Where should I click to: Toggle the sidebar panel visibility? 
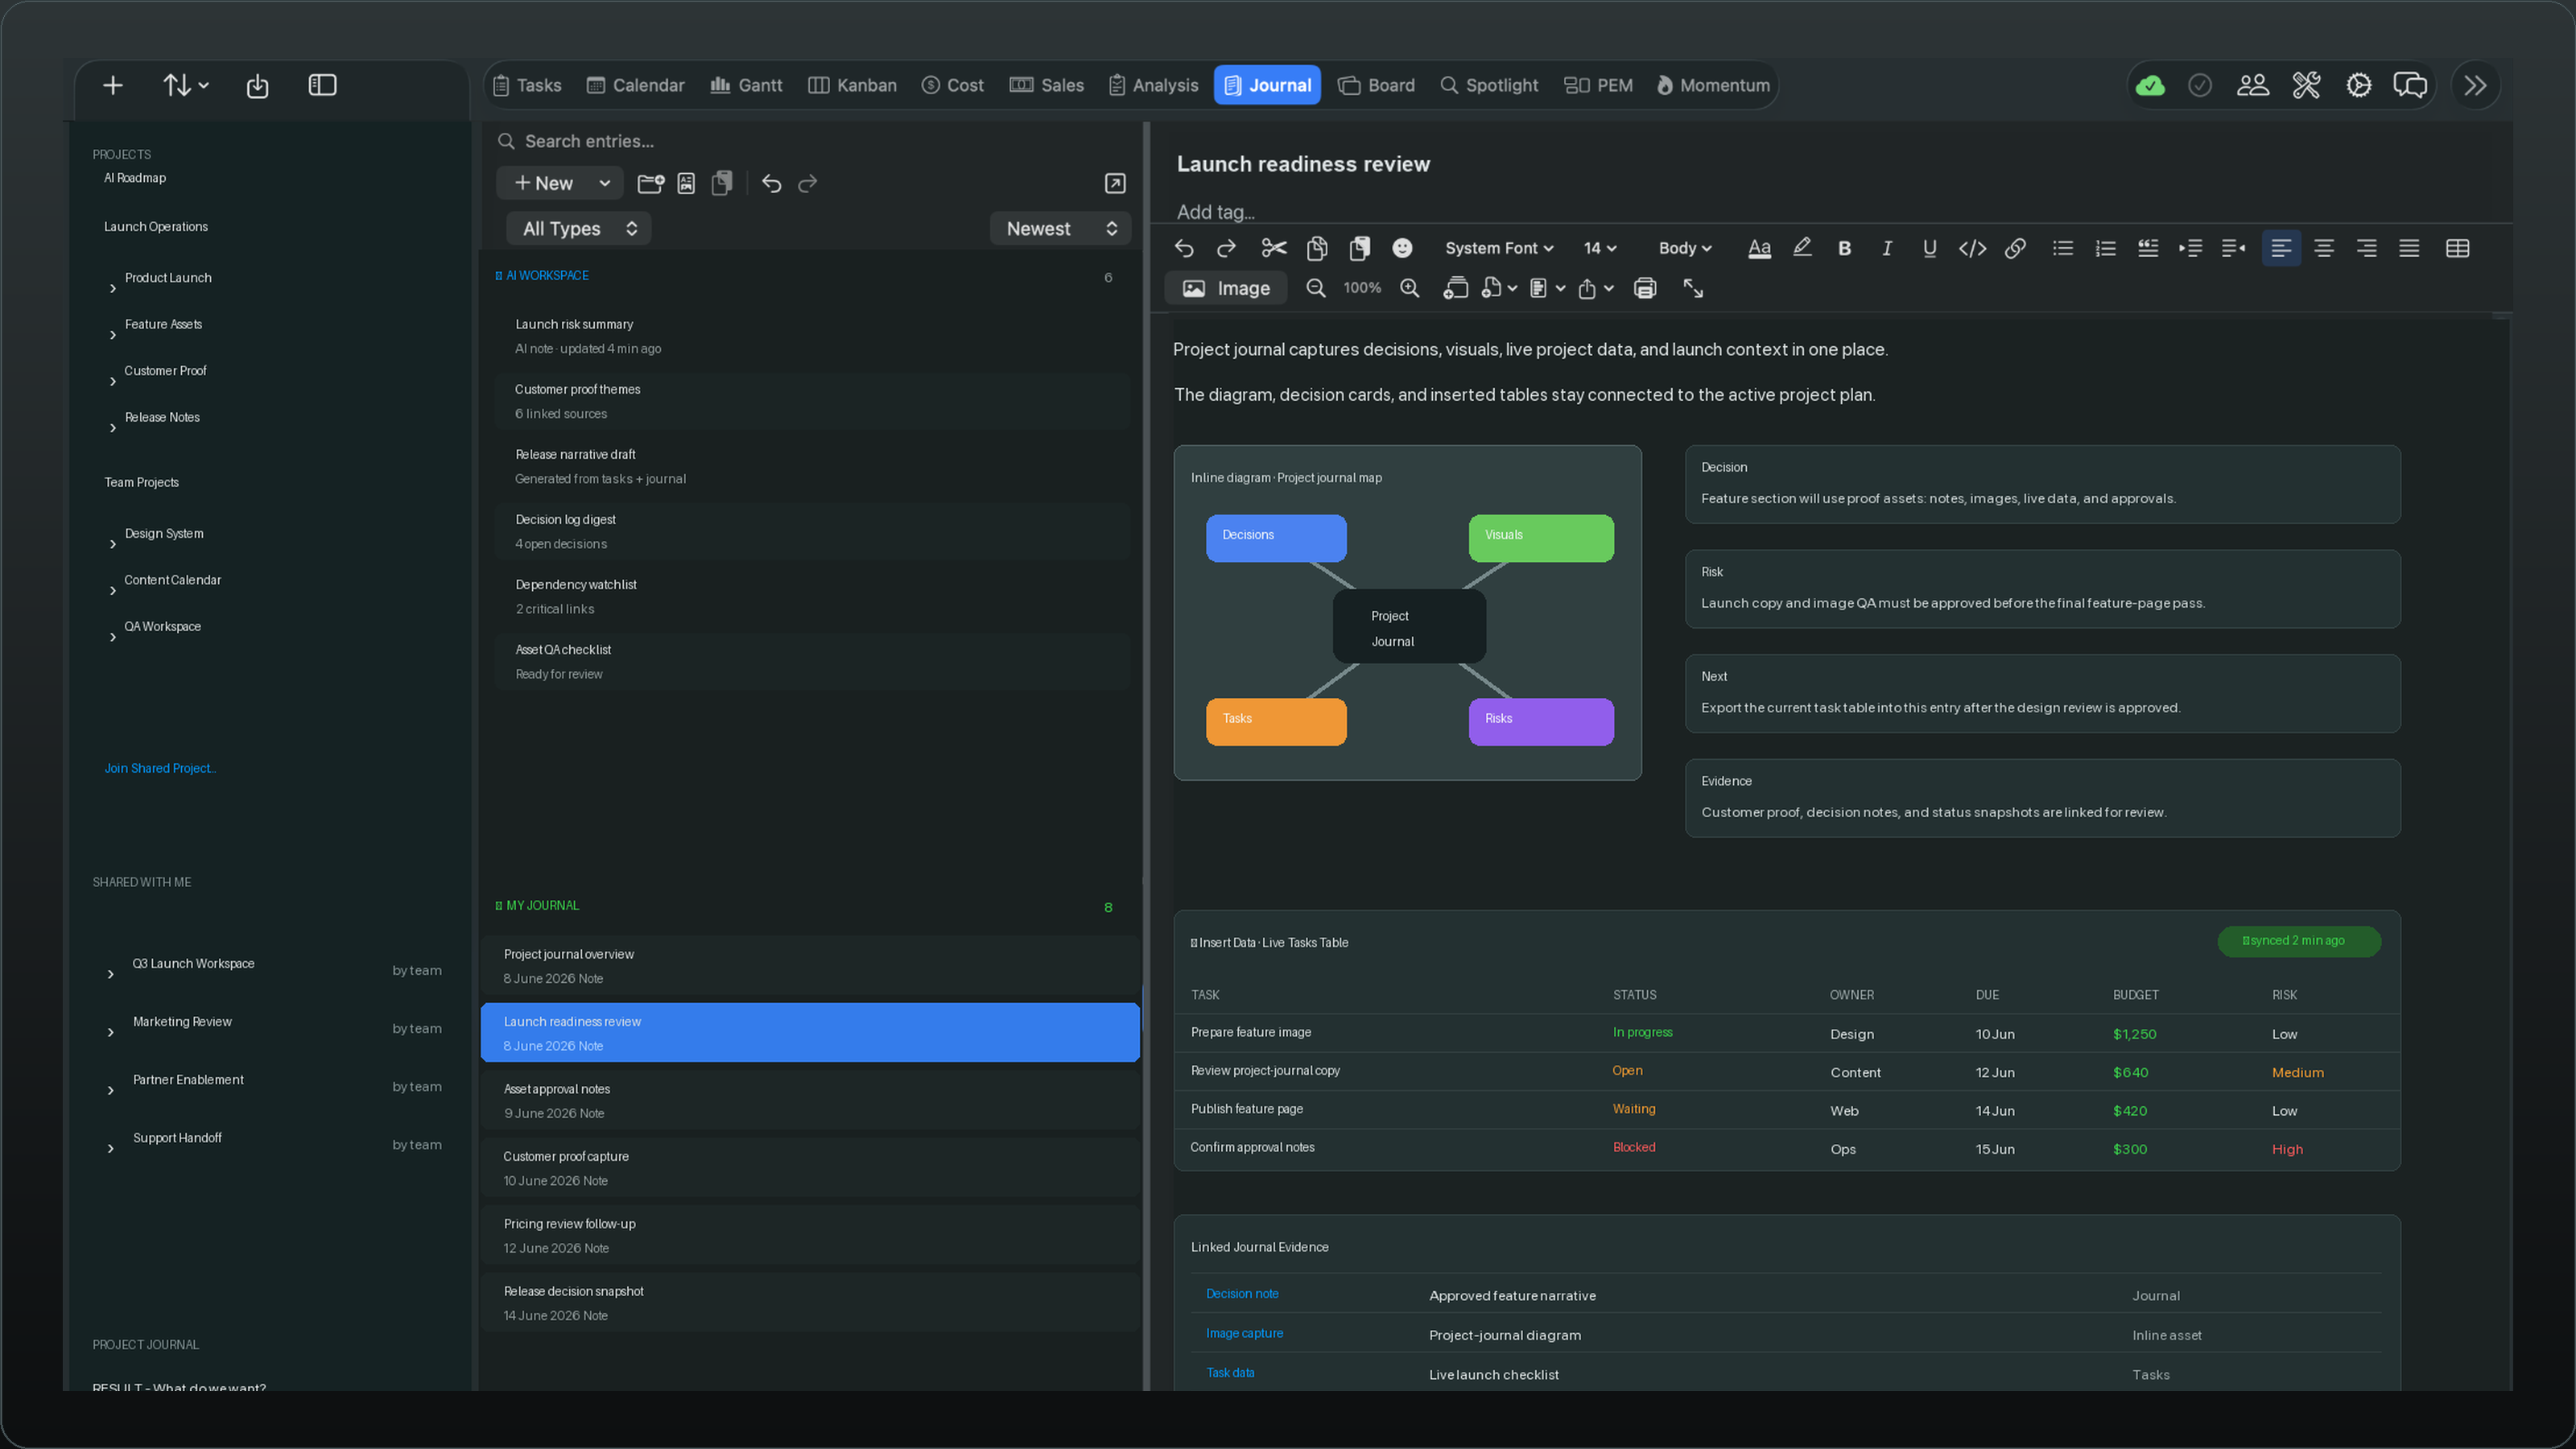pyautogui.click(x=322, y=85)
